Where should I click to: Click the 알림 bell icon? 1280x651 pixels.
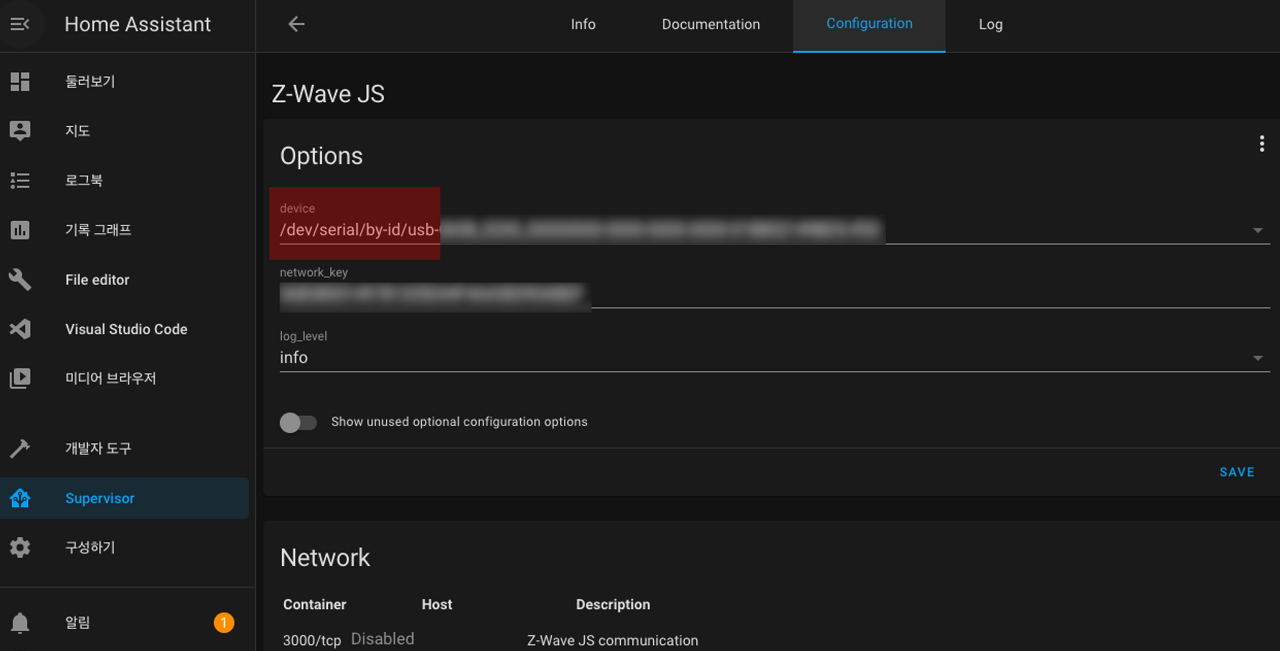tap(20, 623)
